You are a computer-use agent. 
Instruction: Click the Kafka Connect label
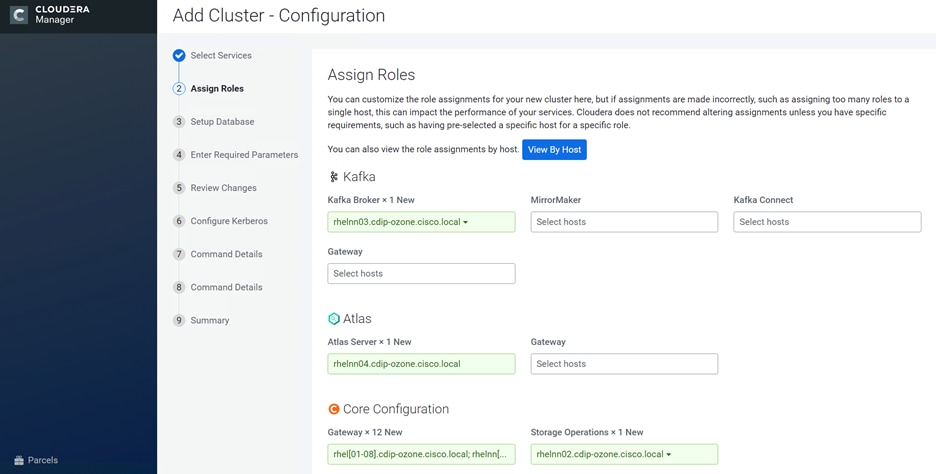(763, 200)
